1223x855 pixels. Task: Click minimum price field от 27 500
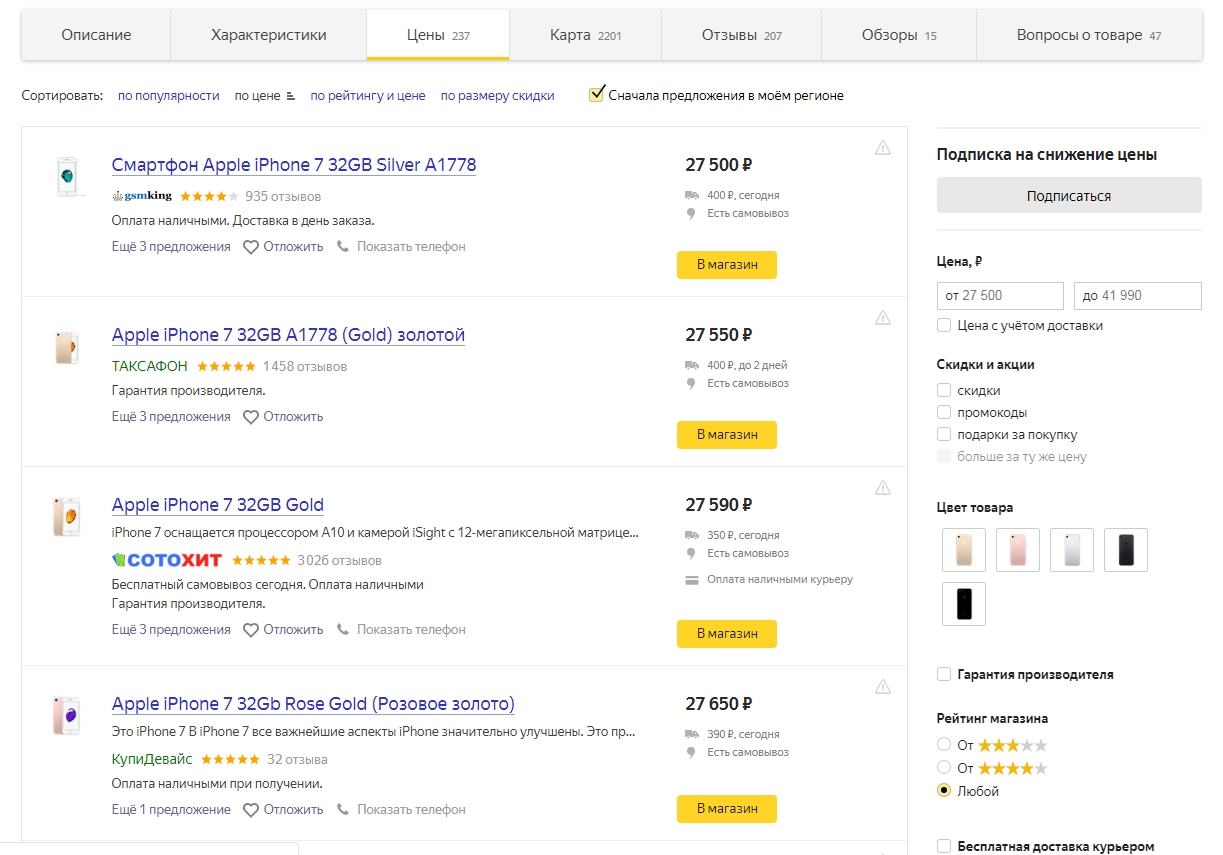pyautogui.click(x=1001, y=296)
